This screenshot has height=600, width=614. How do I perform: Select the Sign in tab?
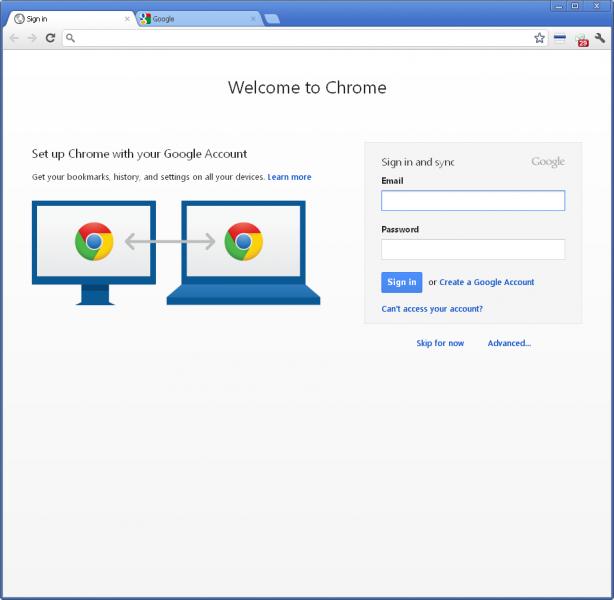[x=71, y=19]
